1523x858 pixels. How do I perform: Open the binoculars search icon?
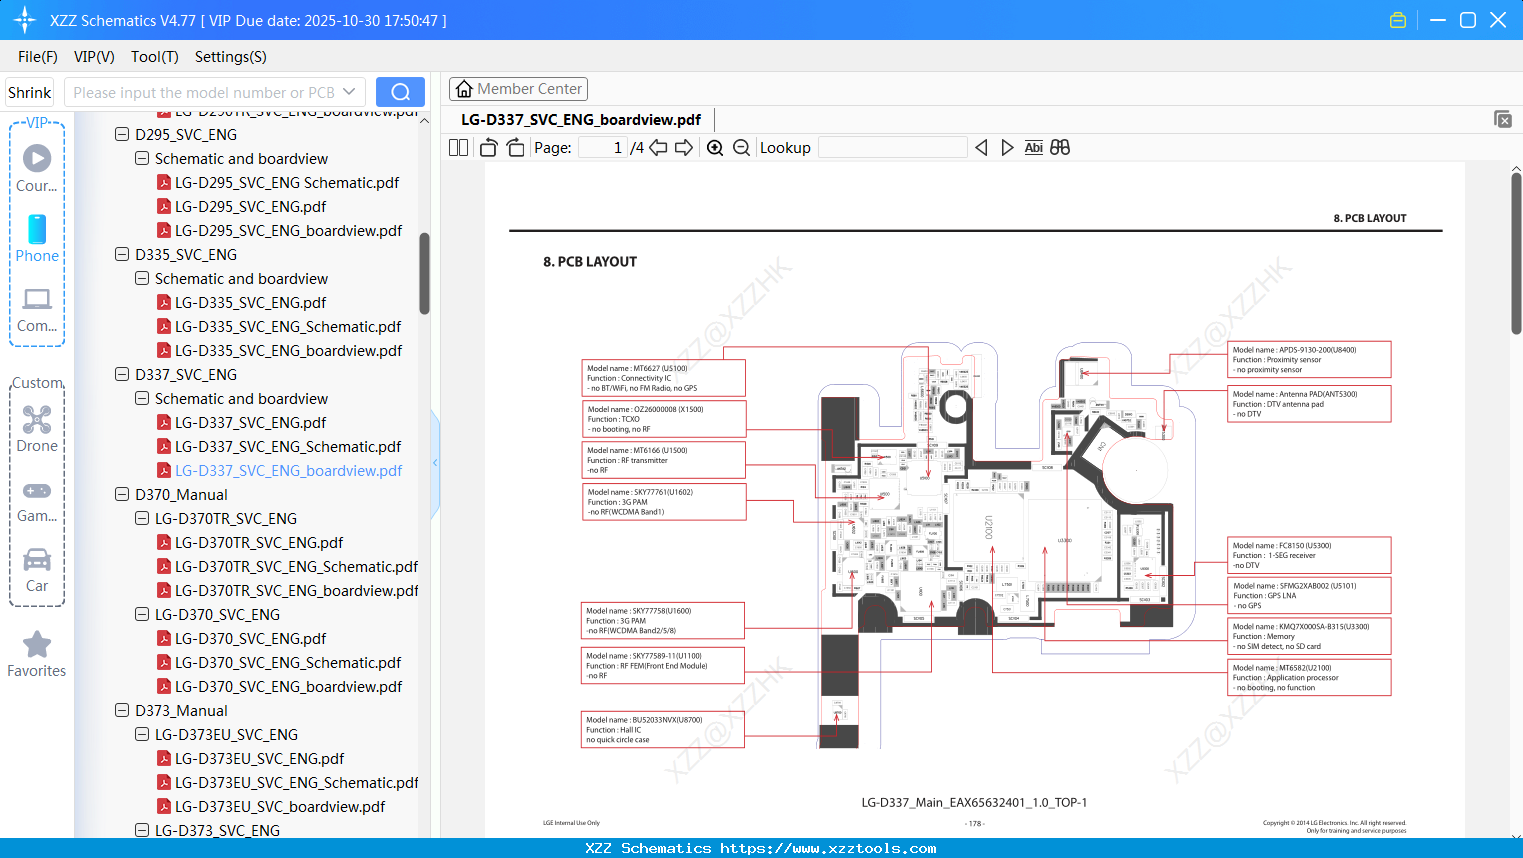pyautogui.click(x=1060, y=147)
